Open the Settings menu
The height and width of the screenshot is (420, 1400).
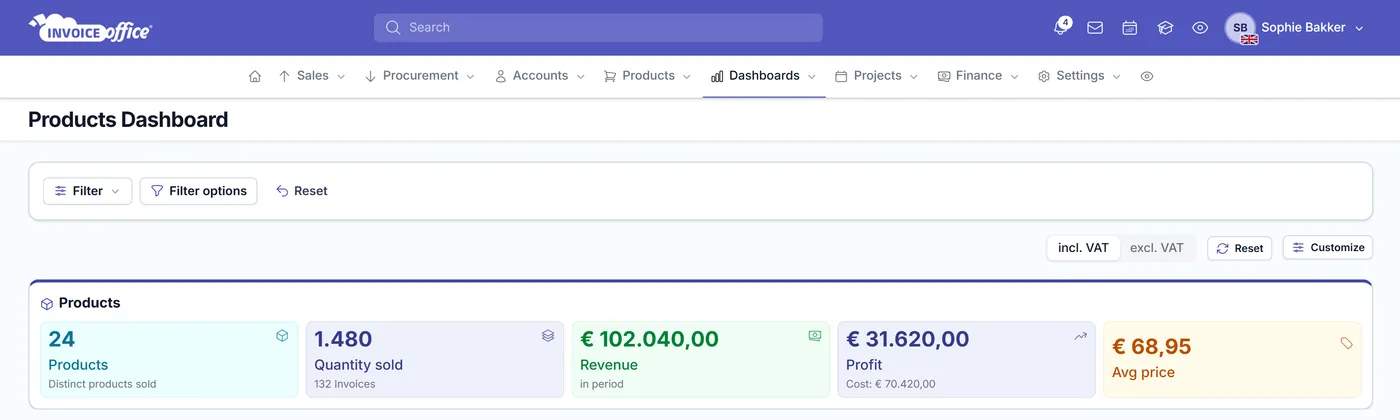coord(1080,76)
